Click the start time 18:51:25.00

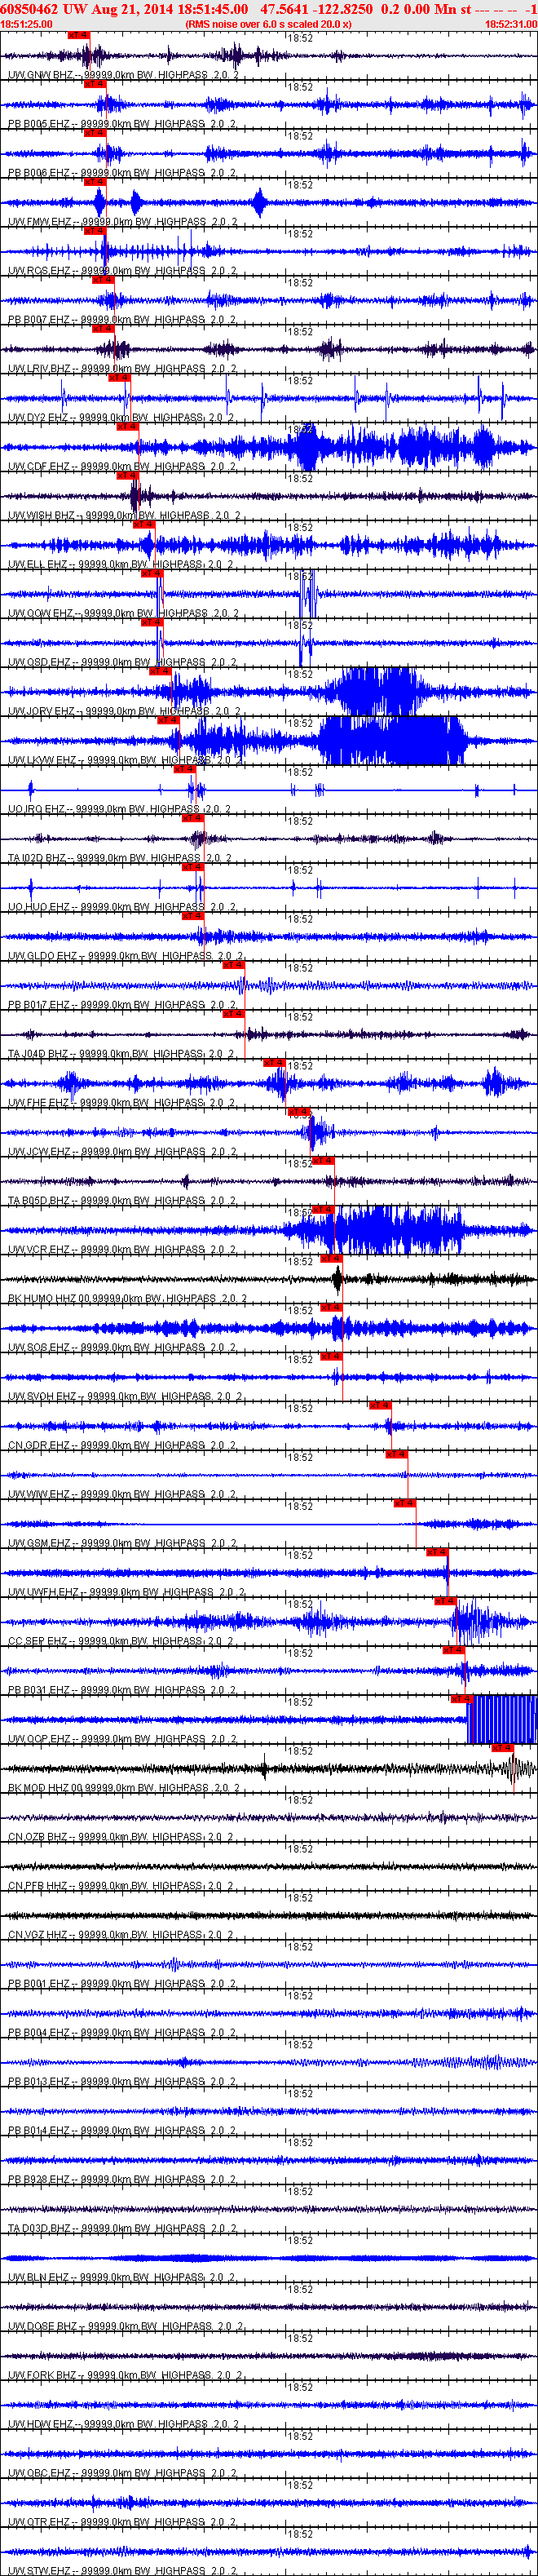coord(27,24)
